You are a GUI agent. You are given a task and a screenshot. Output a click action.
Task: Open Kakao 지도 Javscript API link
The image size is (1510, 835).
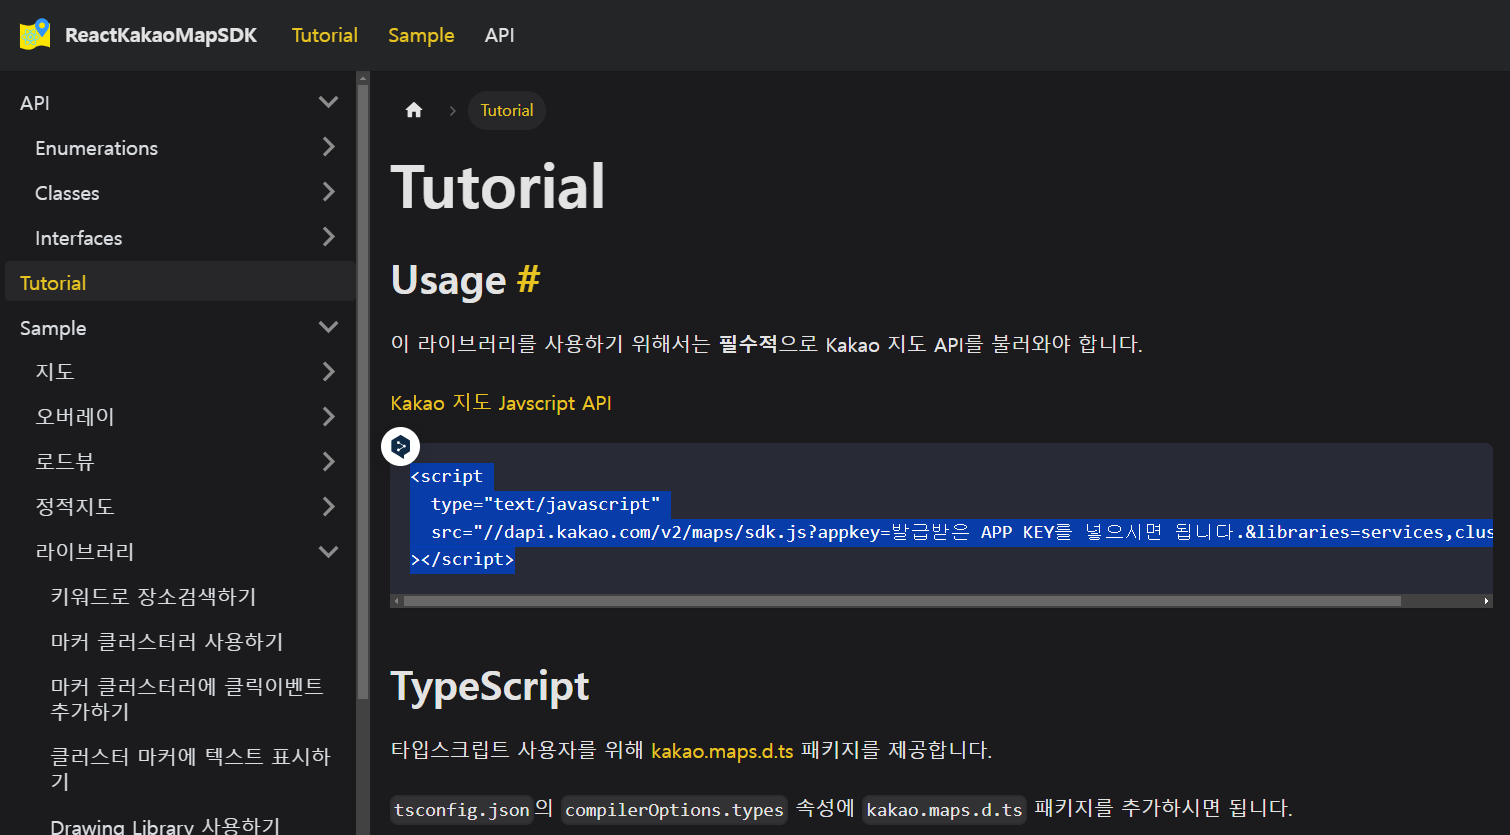pos(501,403)
